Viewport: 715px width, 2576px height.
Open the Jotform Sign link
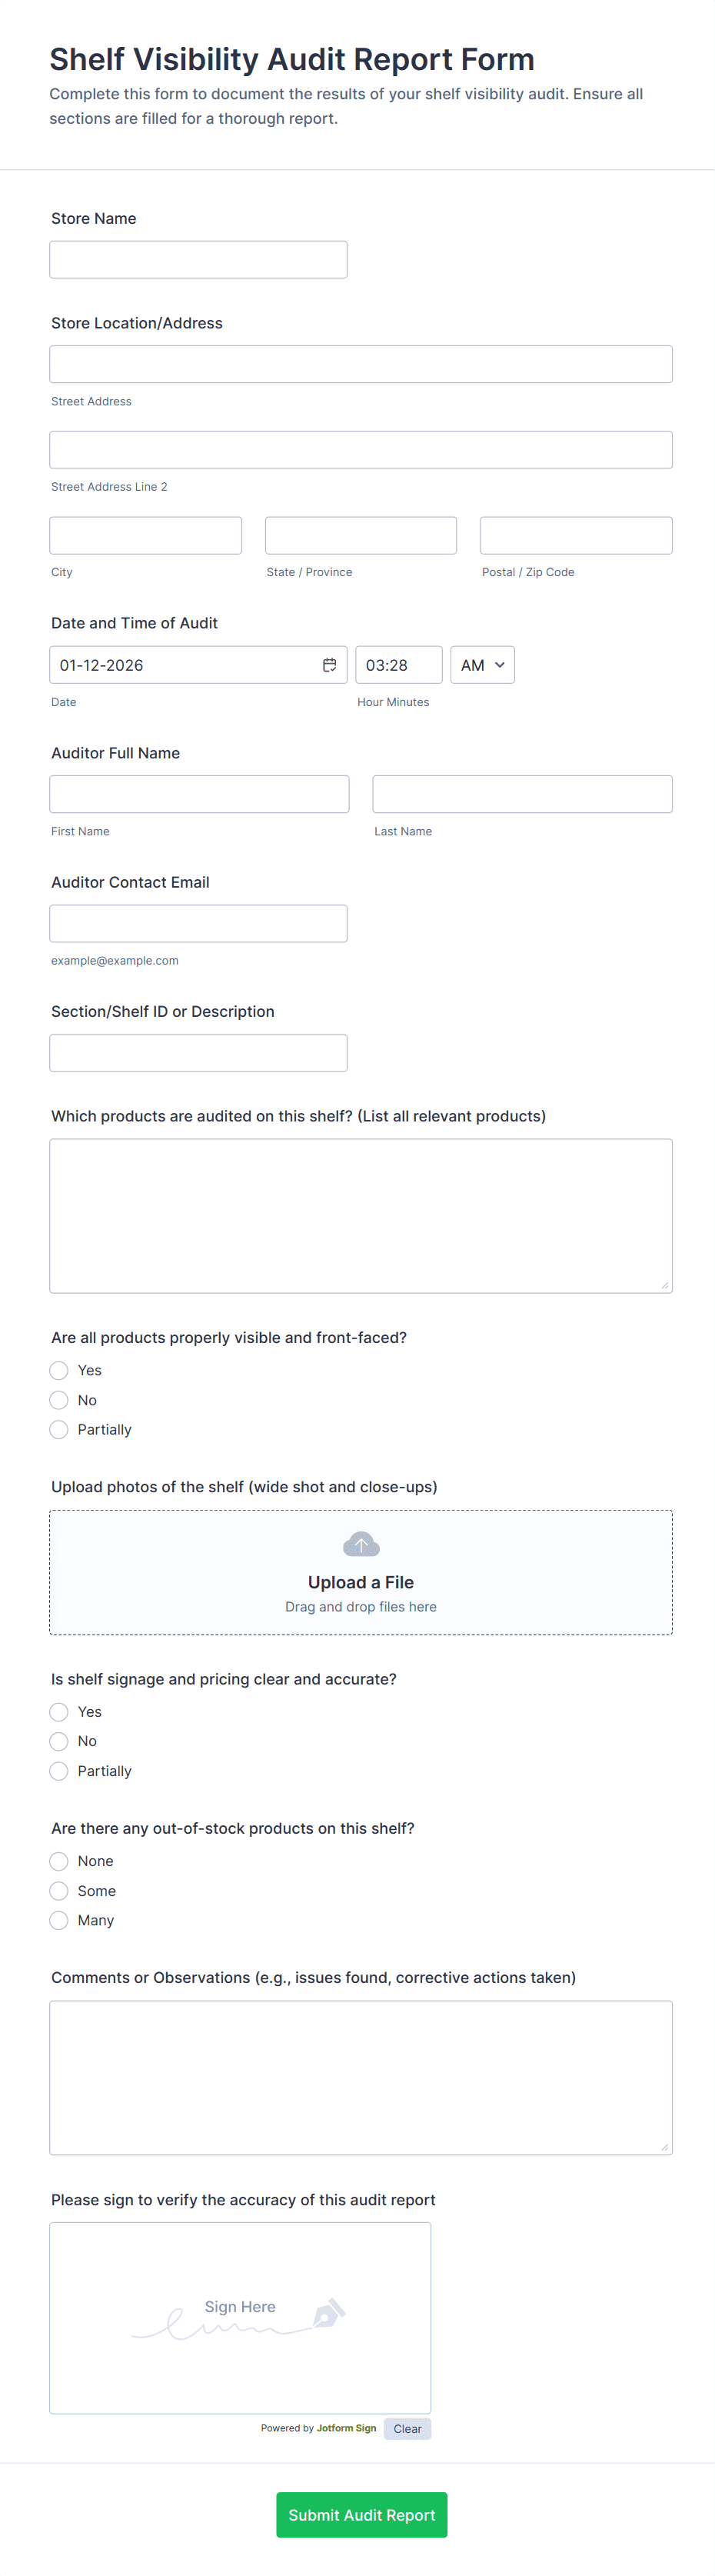(345, 2428)
